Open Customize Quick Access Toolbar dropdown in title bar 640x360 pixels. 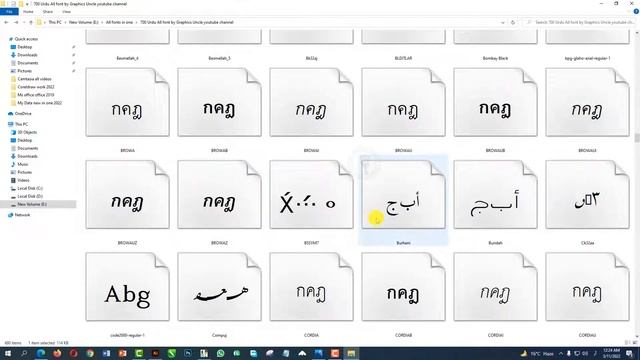tap(27, 4)
